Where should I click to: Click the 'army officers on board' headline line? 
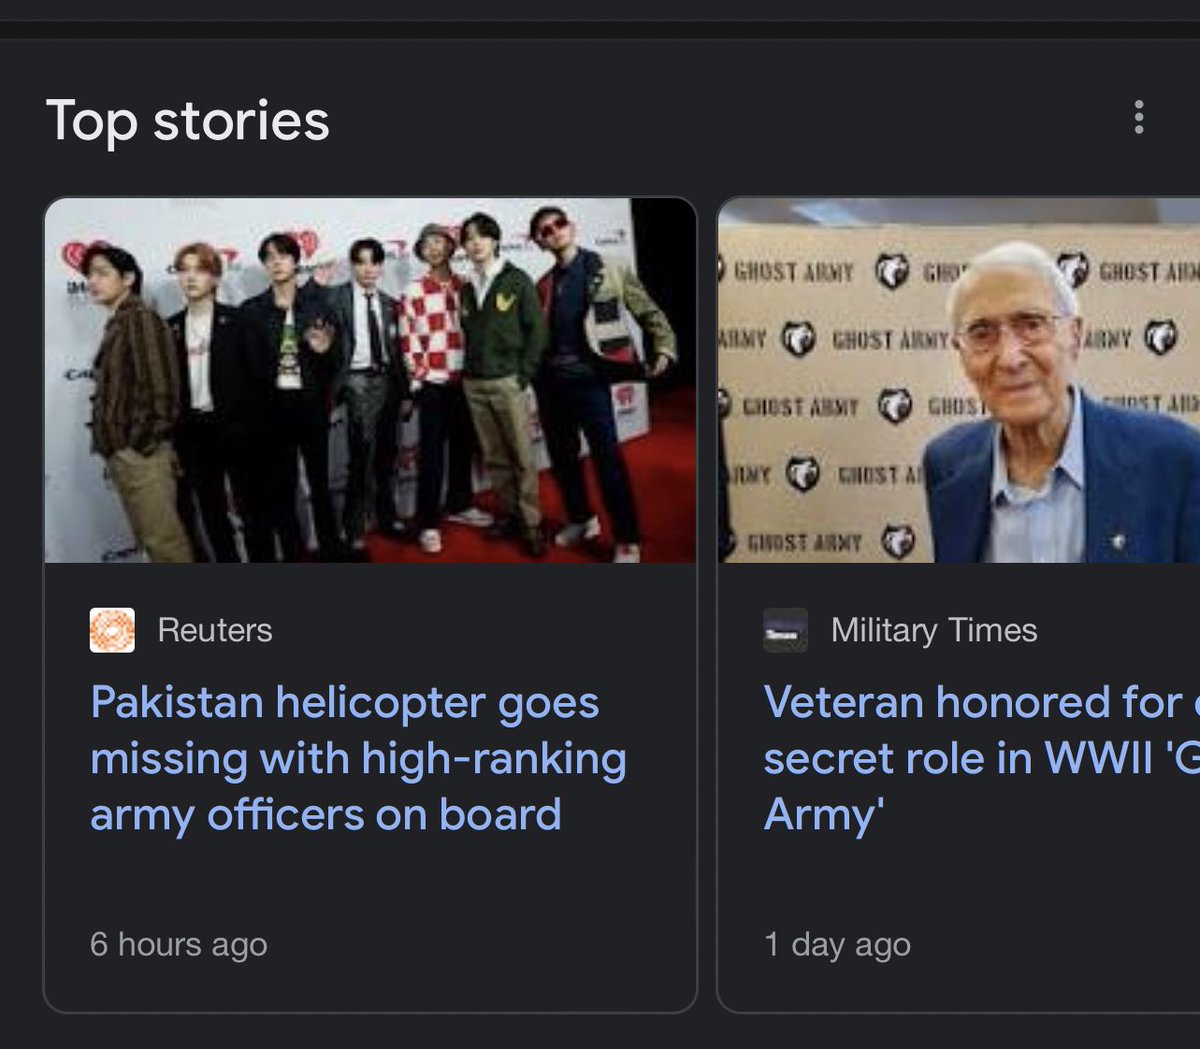[326, 814]
